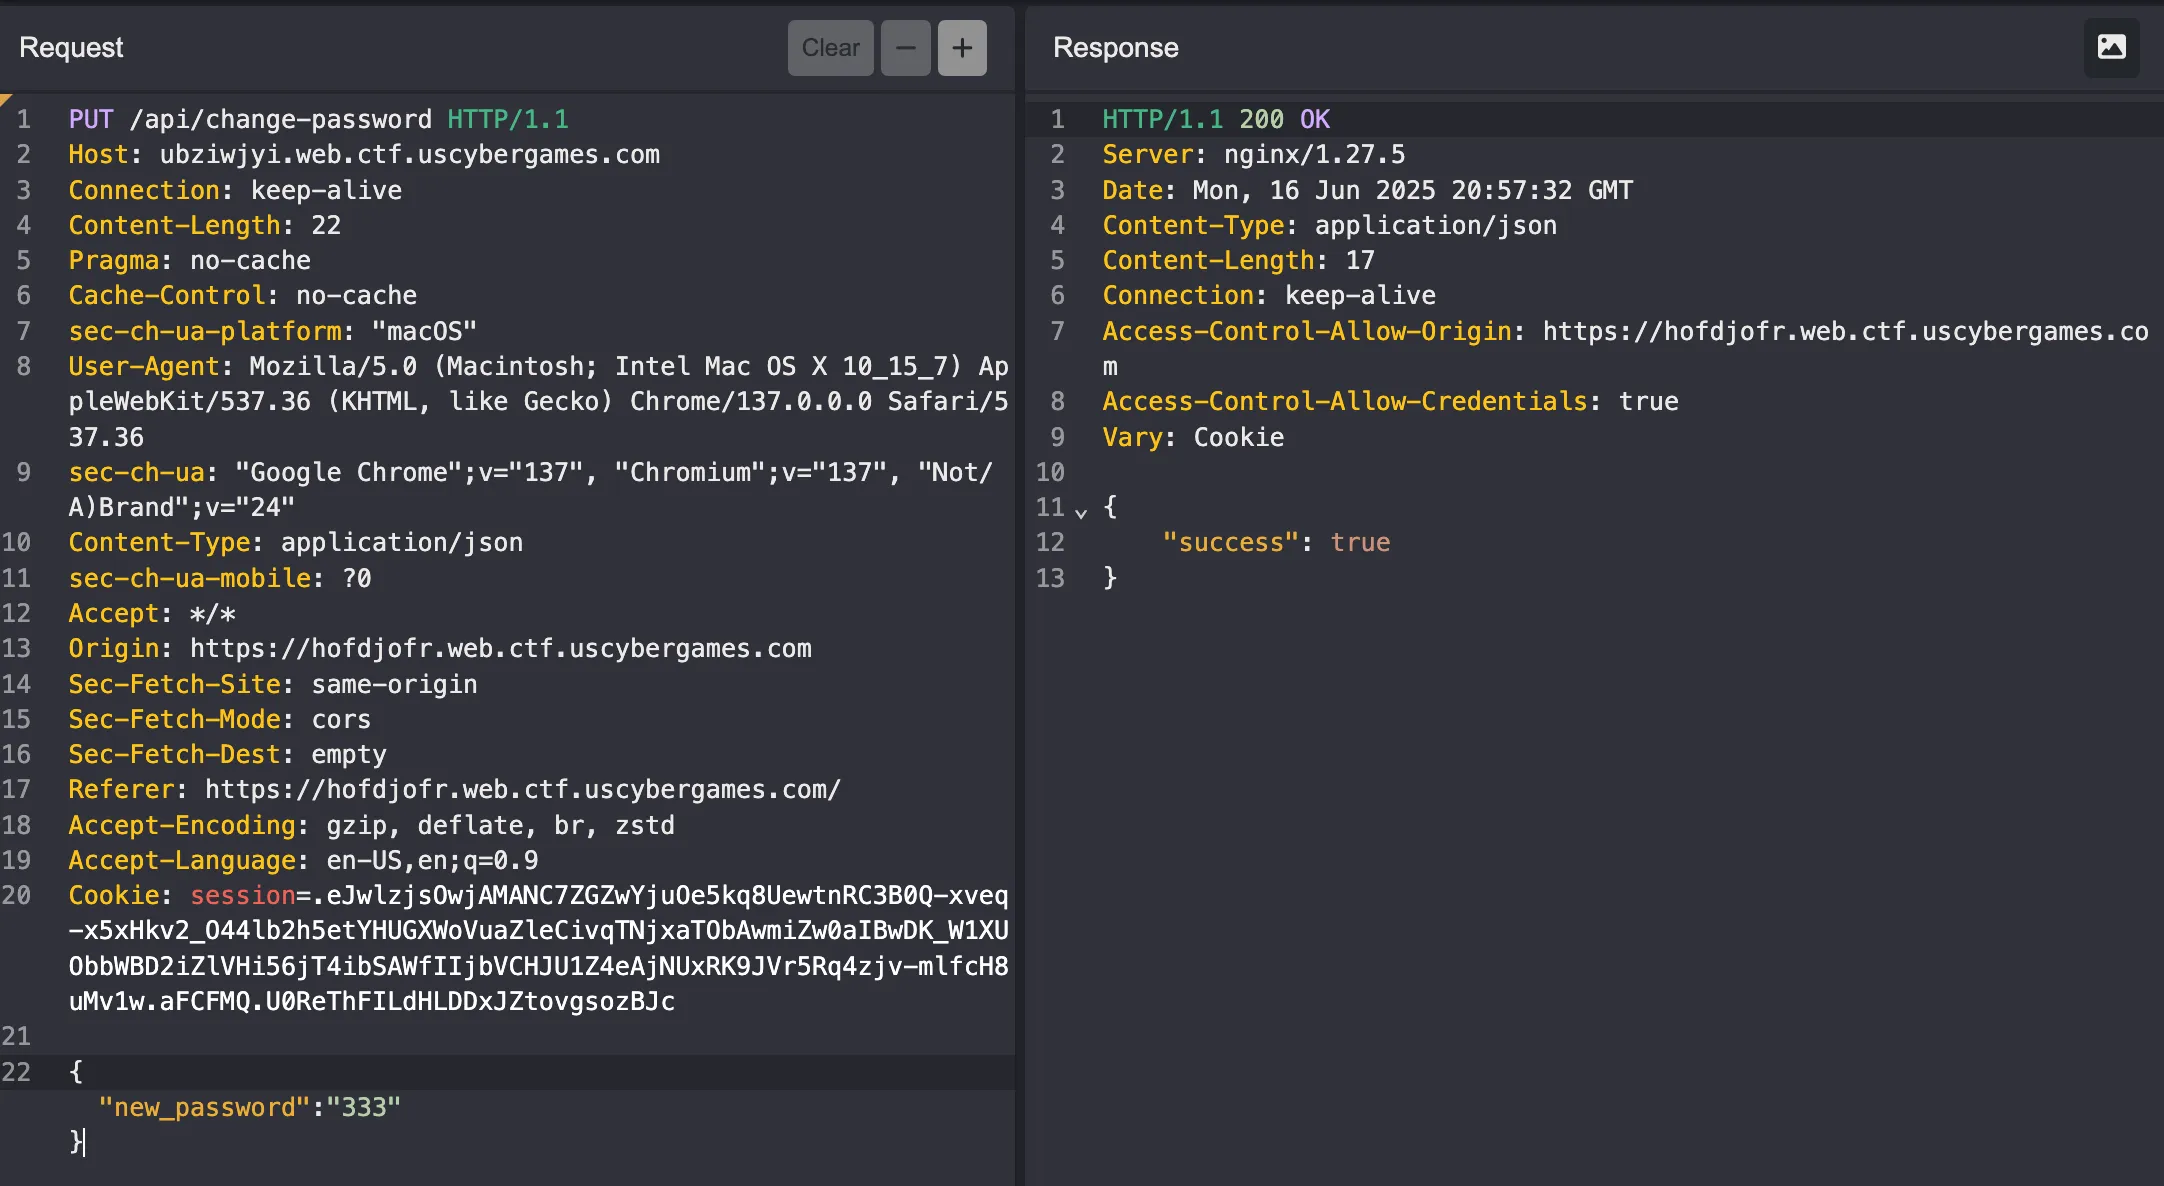Image resolution: width=2164 pixels, height=1186 pixels.
Task: Click the Origin header URL
Action: [x=500, y=648]
